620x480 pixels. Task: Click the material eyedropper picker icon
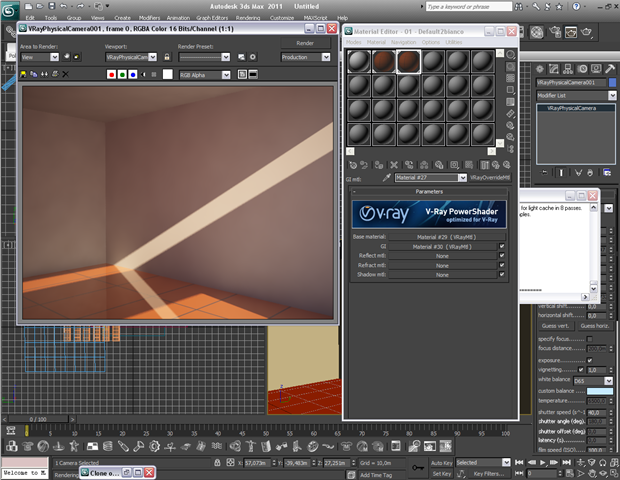click(385, 177)
